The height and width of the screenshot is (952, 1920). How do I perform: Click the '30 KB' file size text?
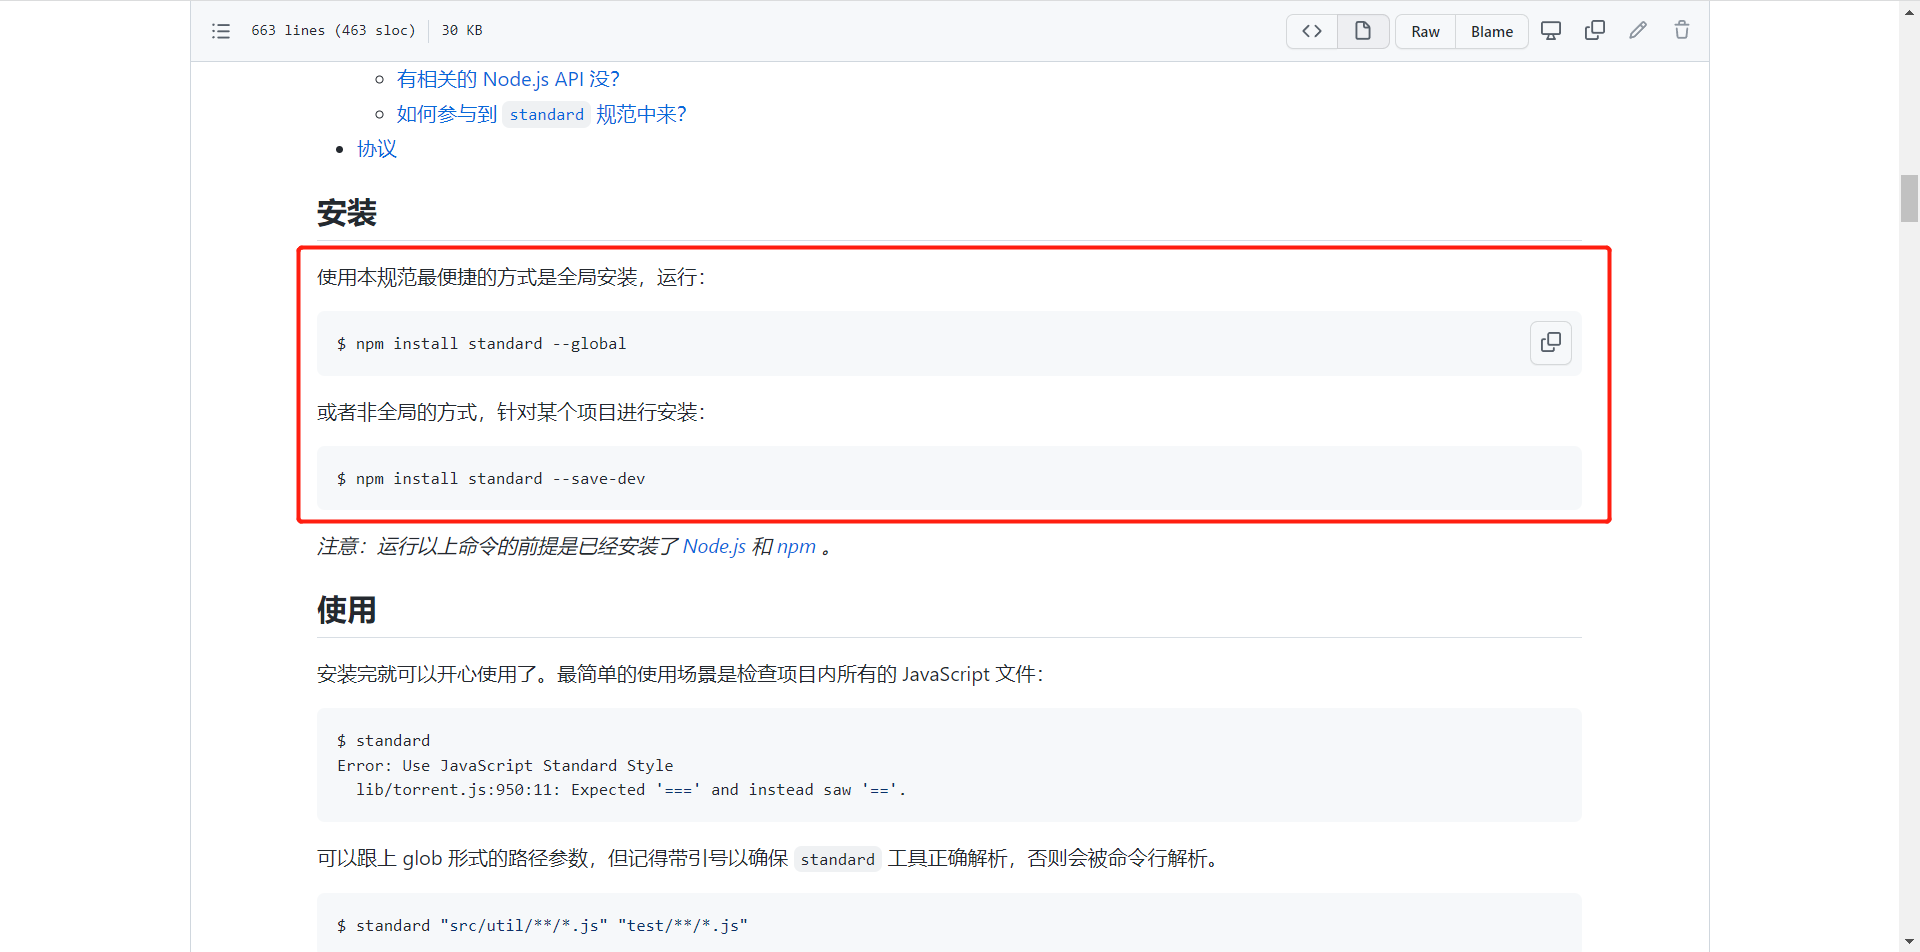[462, 31]
